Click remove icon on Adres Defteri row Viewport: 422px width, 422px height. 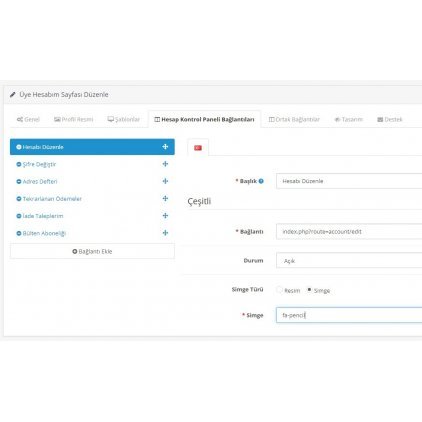[19, 182]
